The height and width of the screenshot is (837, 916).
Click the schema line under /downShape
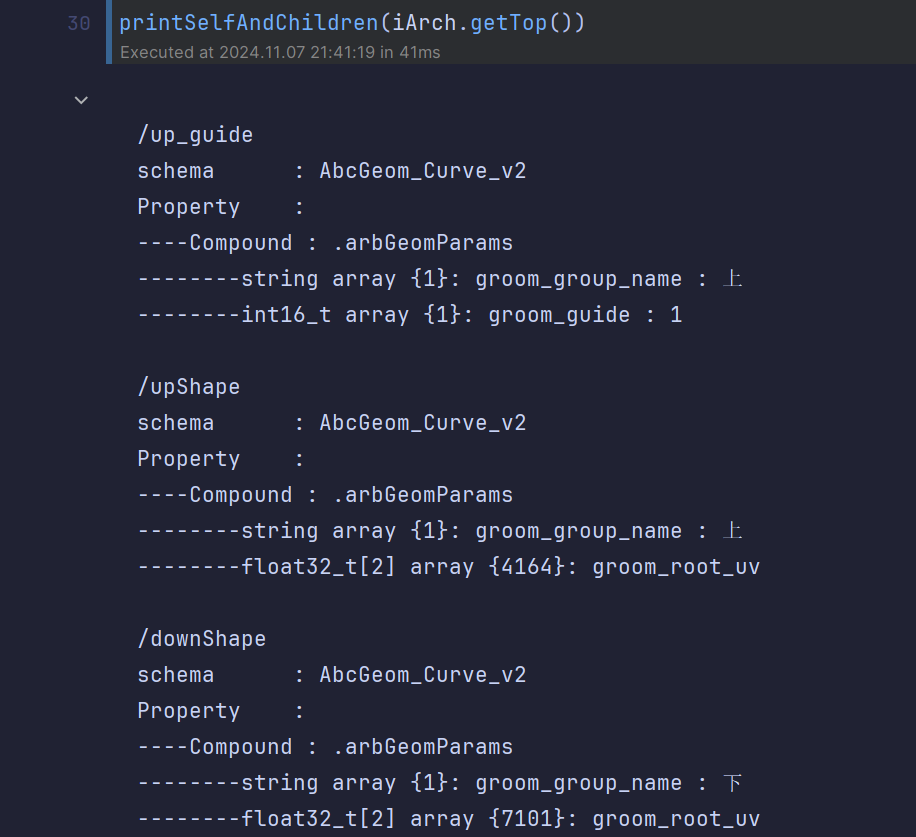point(331,675)
